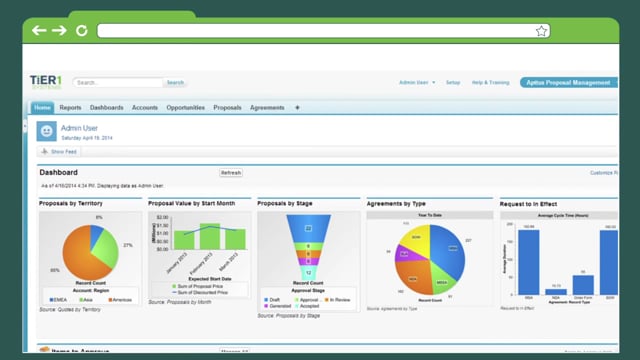Click 'Source: Proposals by Stage' text
The height and width of the screenshot is (360, 640).
point(289,316)
